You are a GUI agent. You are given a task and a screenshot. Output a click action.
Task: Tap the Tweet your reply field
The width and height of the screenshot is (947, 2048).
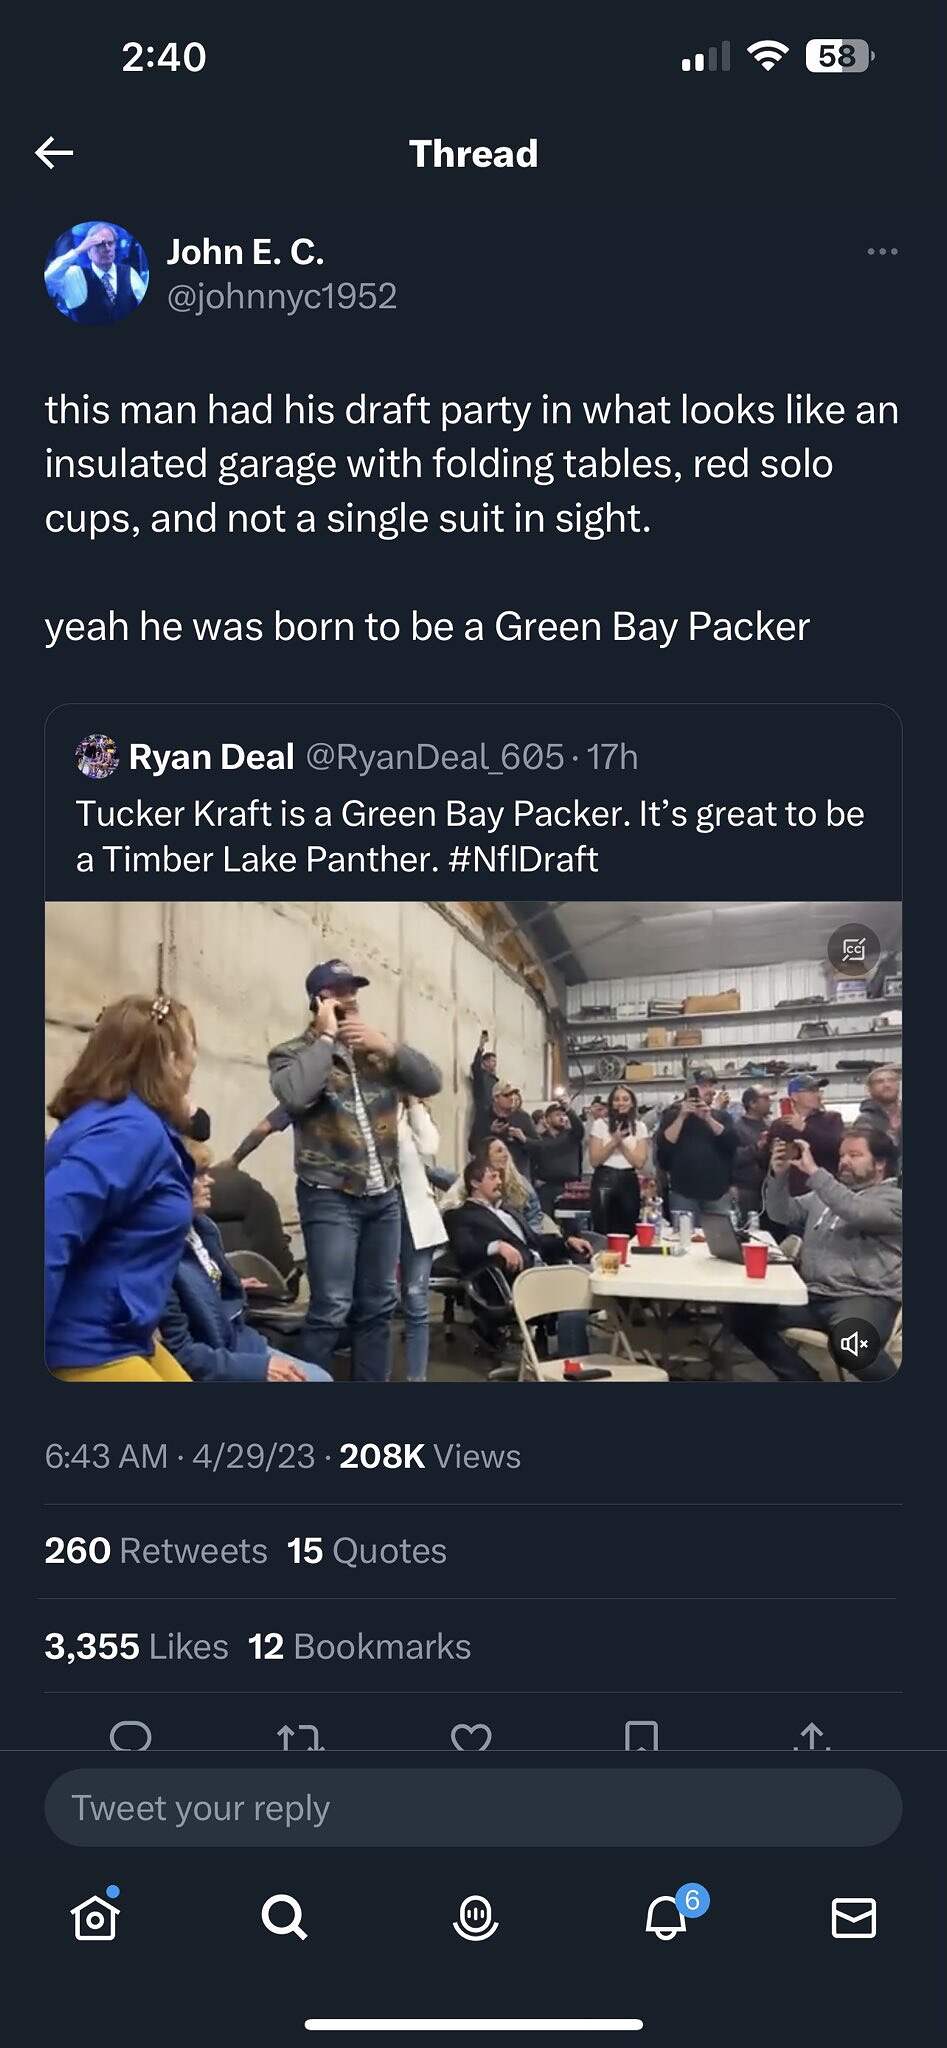click(x=473, y=1808)
